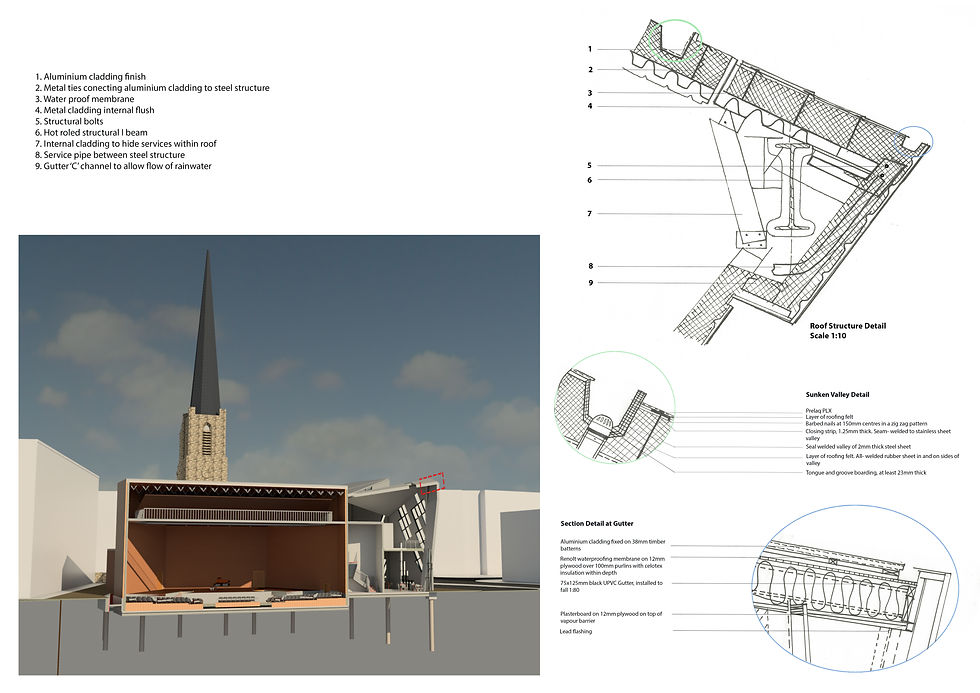Select callout number 7 beside roof detail

coord(589,214)
